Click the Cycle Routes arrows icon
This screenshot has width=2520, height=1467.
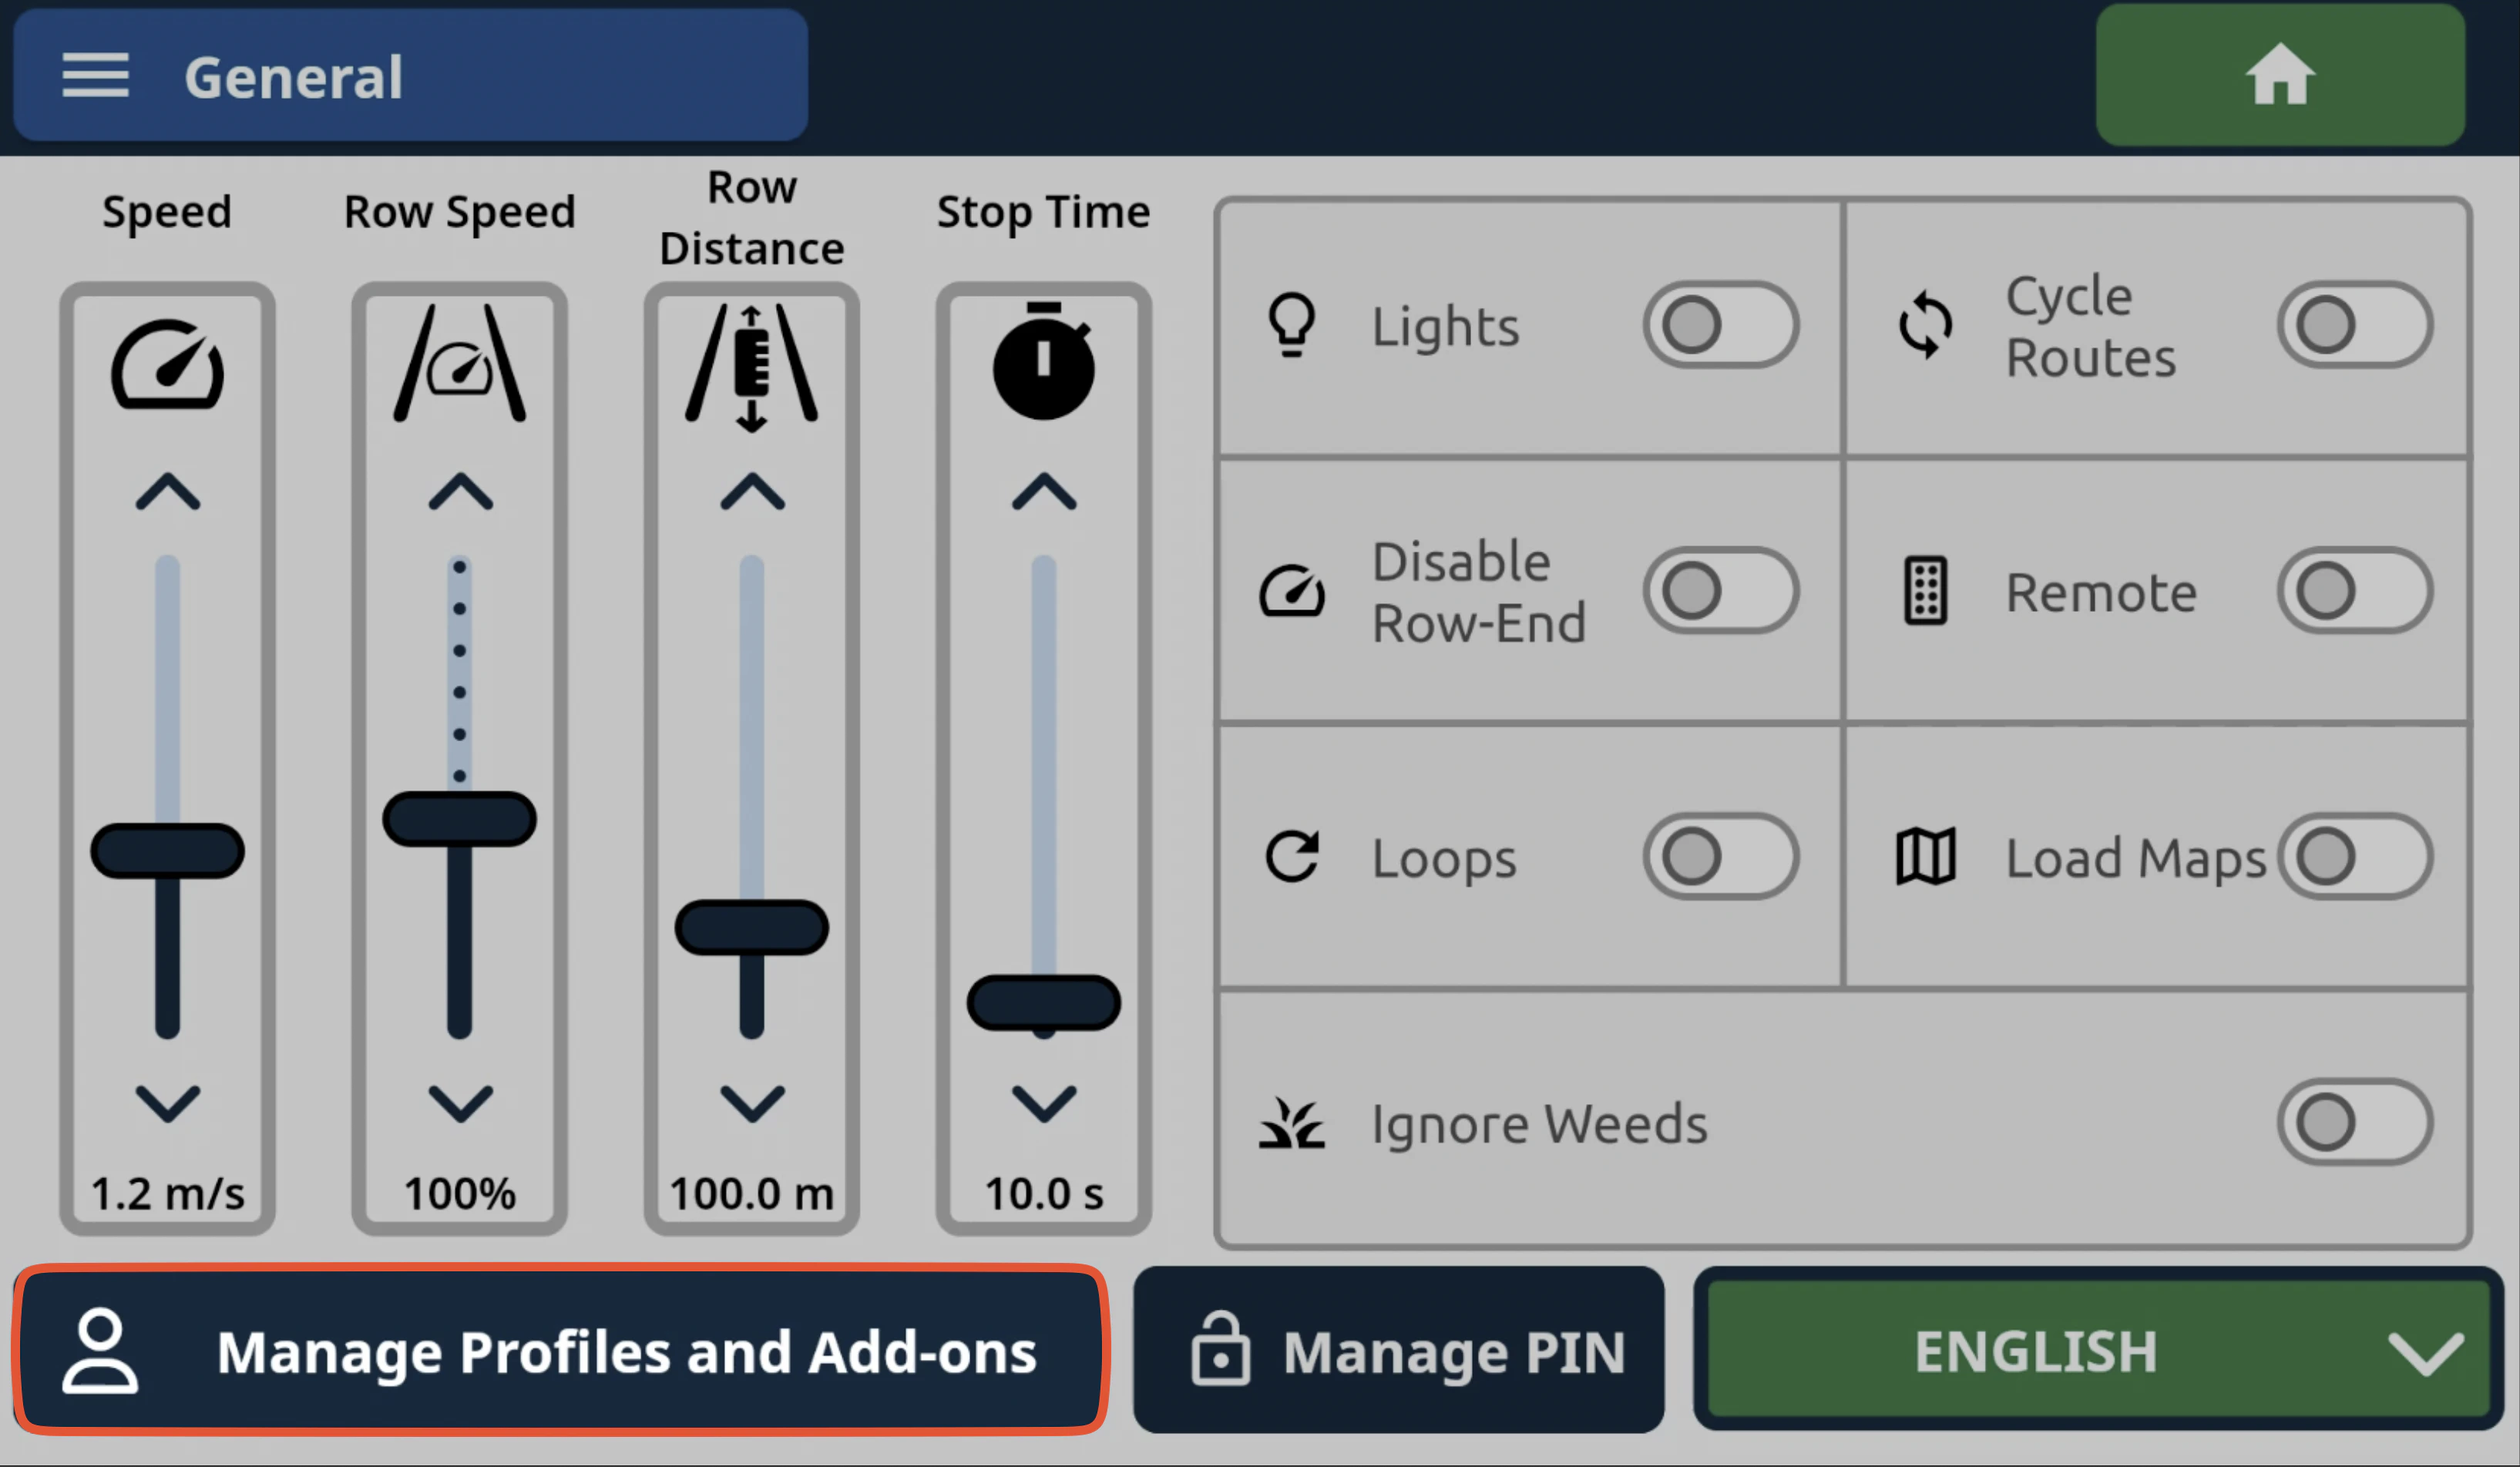(1925, 324)
